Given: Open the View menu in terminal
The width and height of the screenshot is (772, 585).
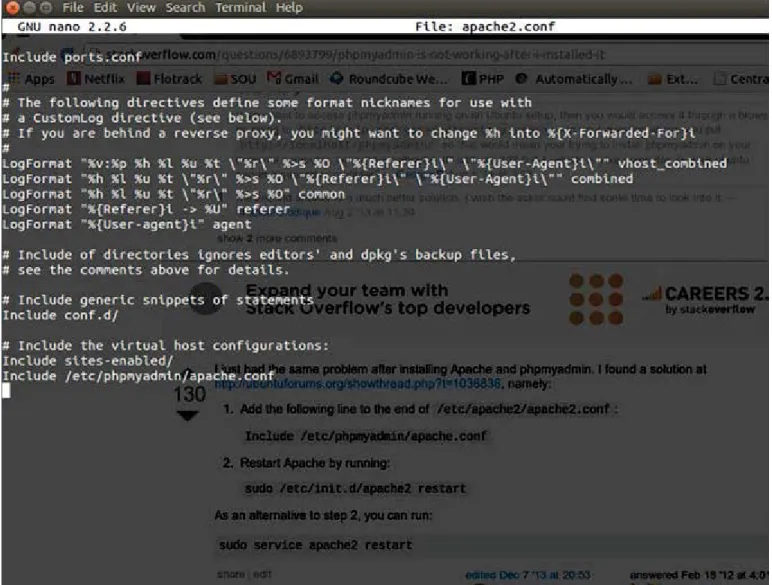Looking at the screenshot, I should pyautogui.click(x=141, y=7).
